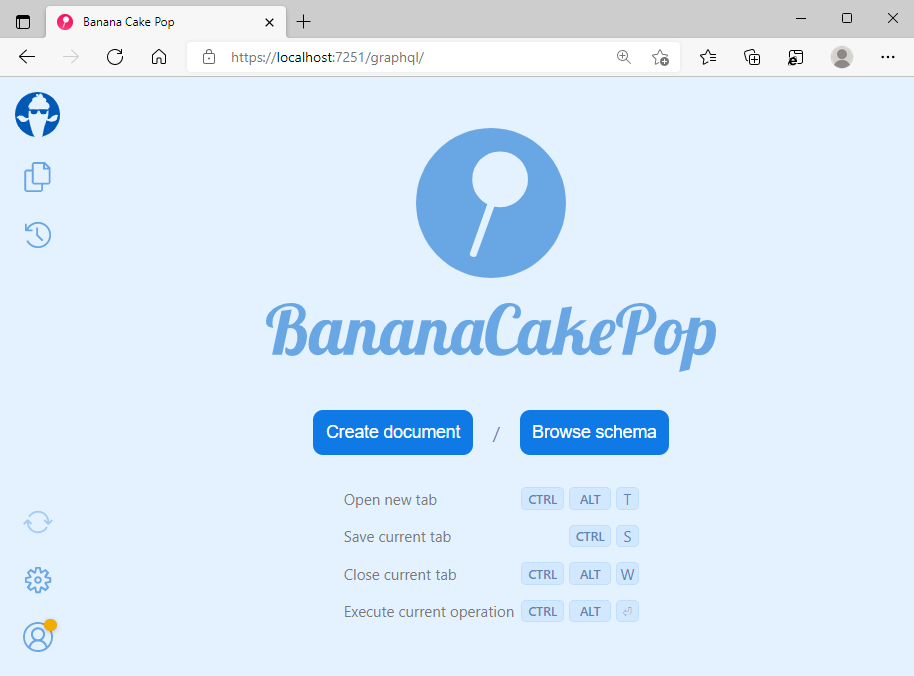This screenshot has width=914, height=676.
Task: Click the Enter key badge for Execute operation
Action: [627, 612]
